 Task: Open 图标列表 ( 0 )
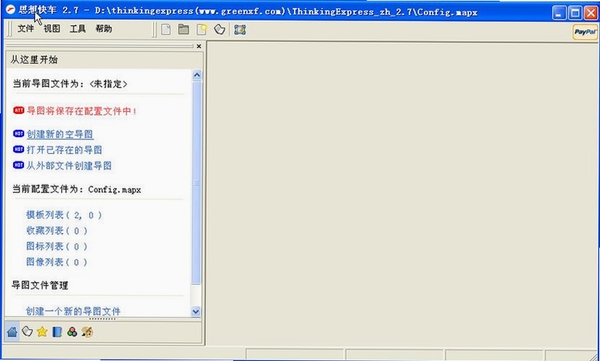click(x=57, y=246)
